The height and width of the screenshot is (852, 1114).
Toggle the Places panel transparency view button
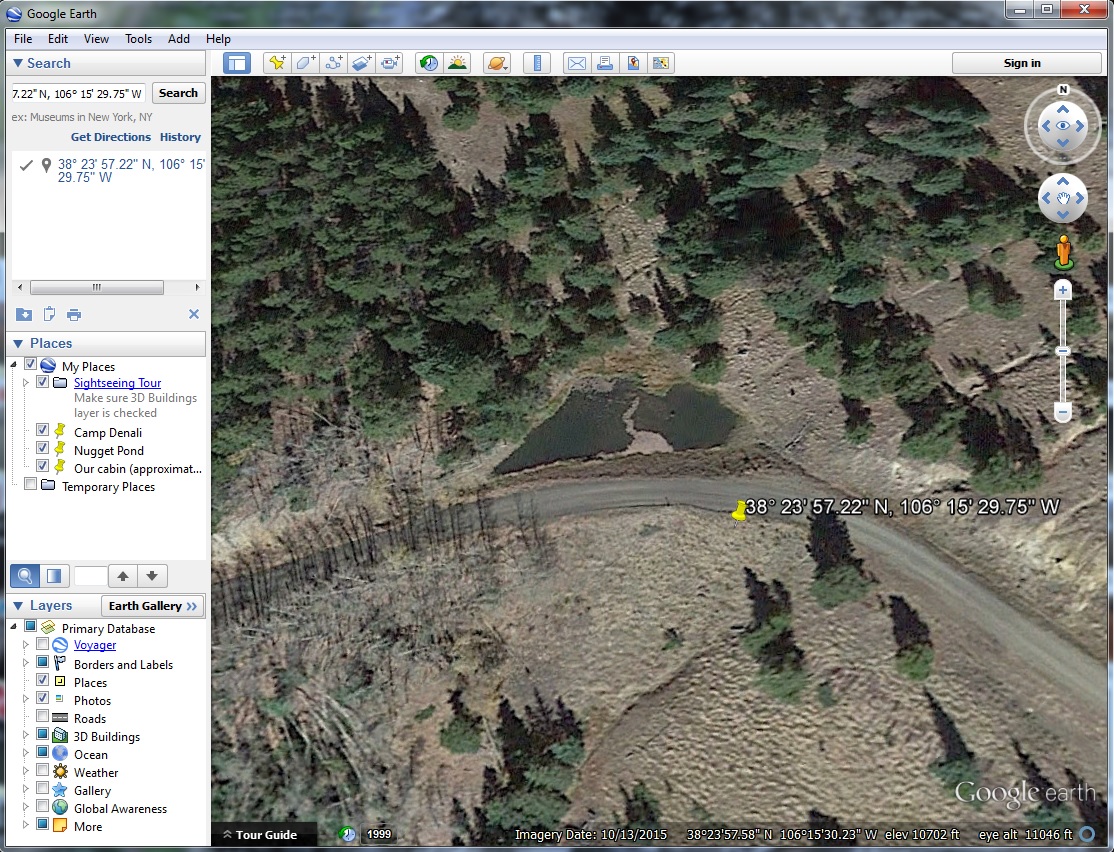[54, 576]
